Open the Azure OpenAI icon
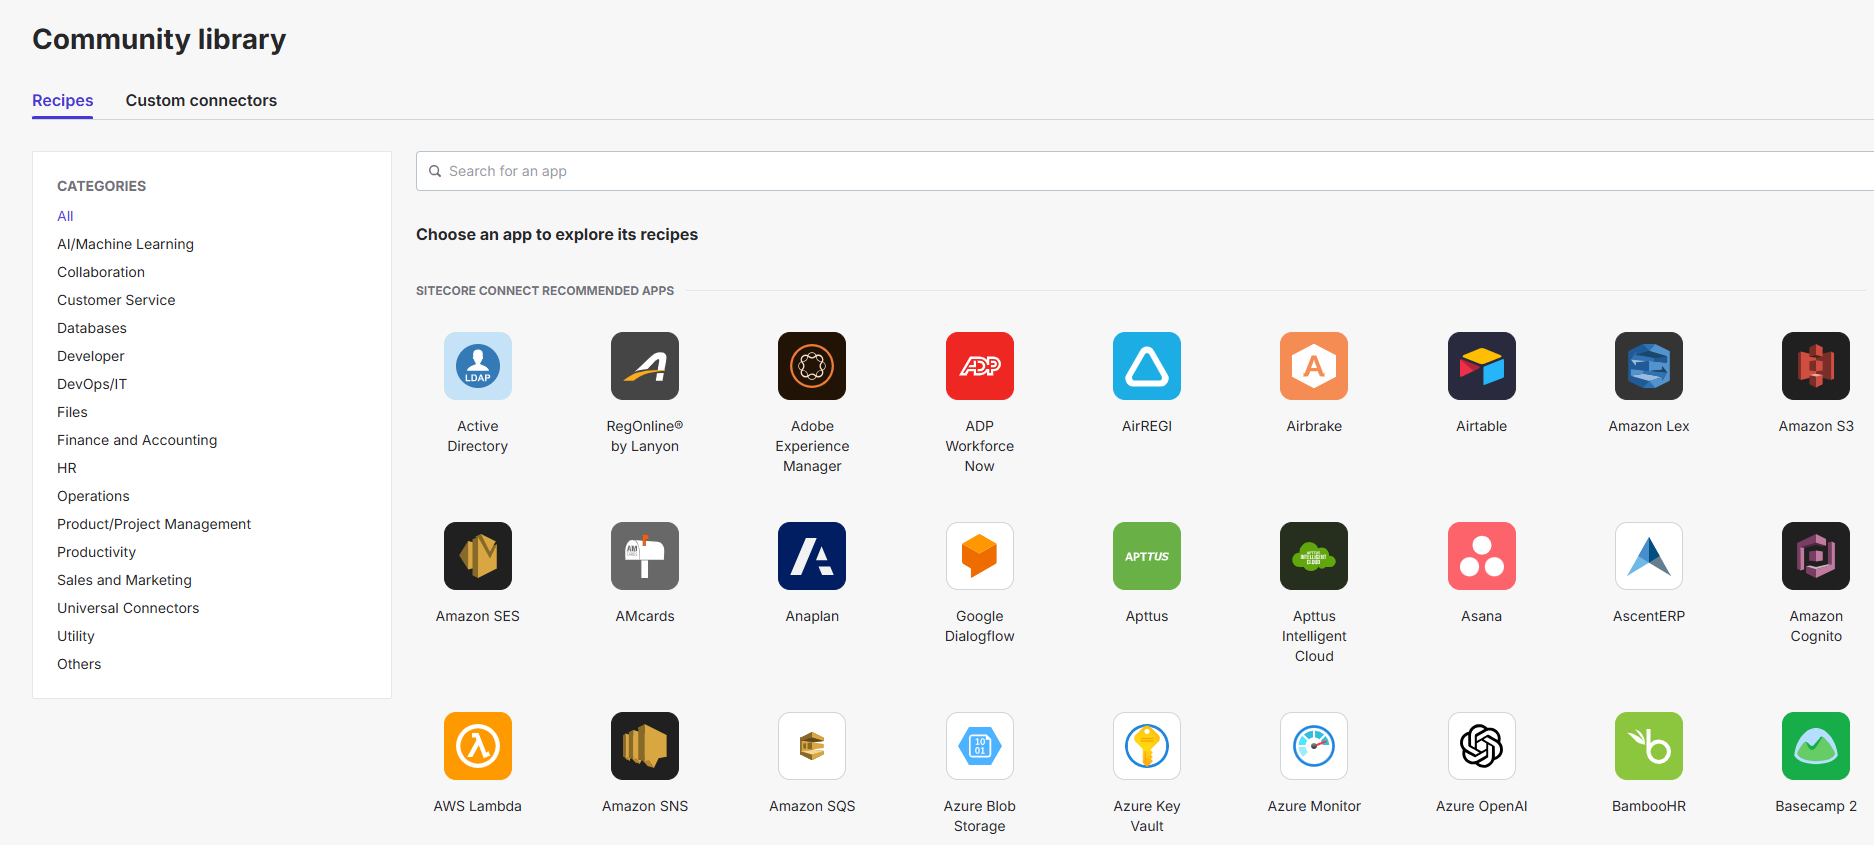The height and width of the screenshot is (845, 1874). click(1481, 746)
